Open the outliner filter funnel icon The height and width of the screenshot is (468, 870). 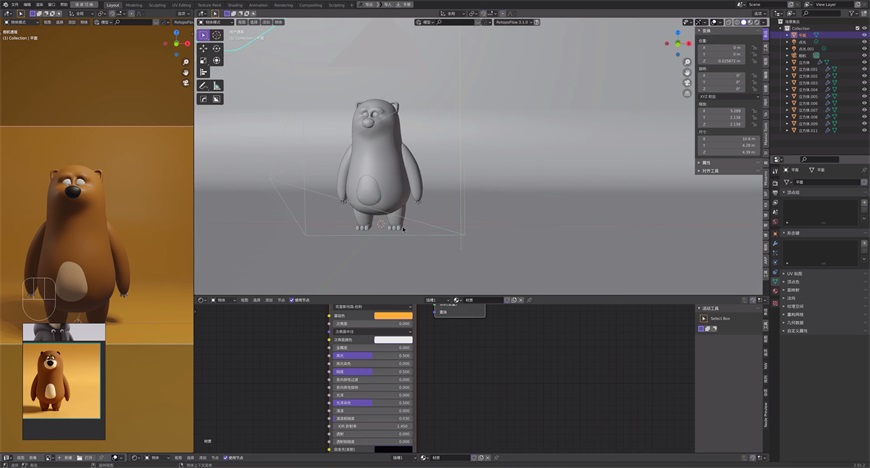(852, 13)
